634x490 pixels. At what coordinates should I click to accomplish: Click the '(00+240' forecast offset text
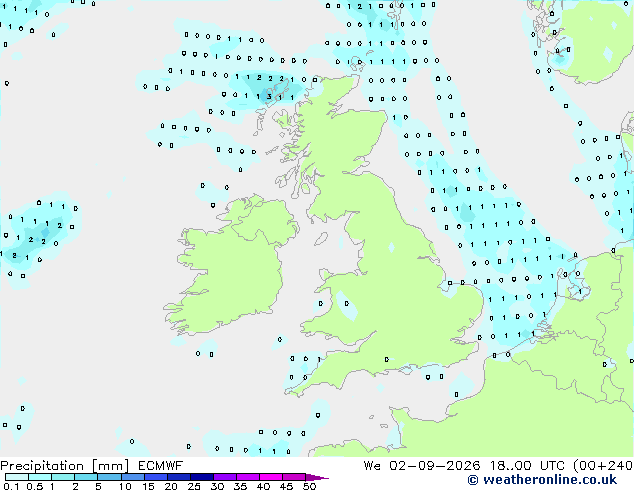click(603, 466)
